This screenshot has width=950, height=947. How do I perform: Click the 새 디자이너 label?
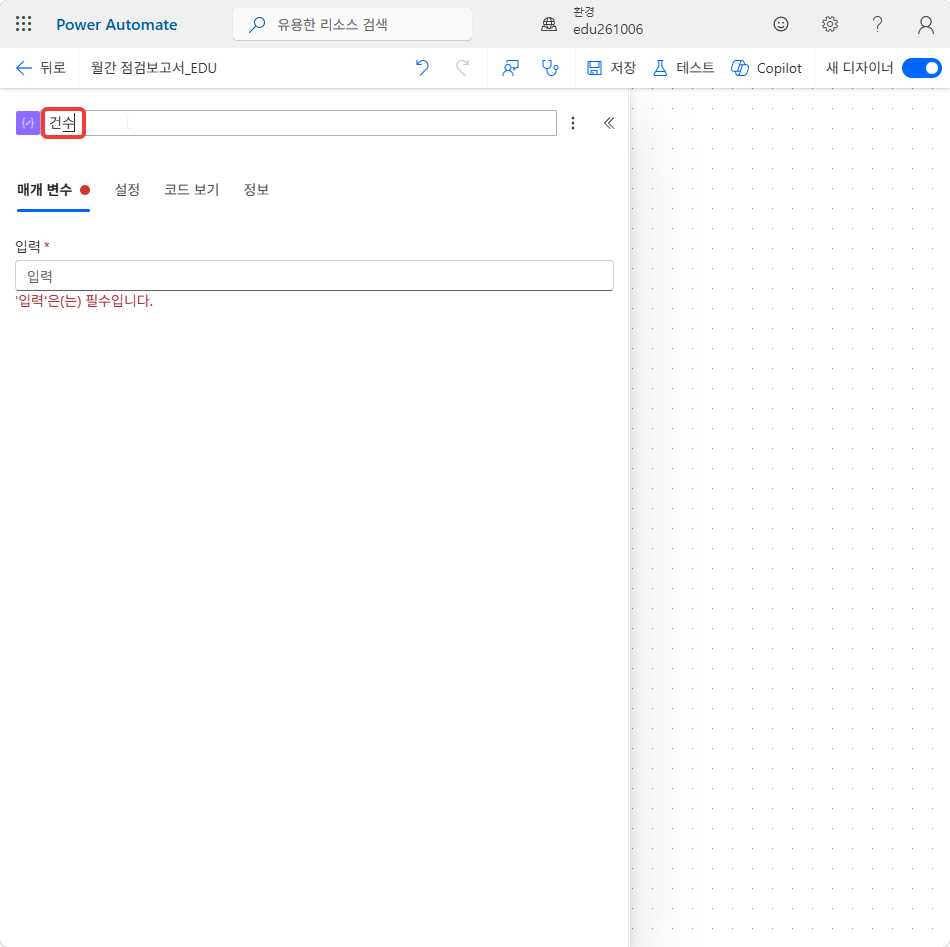pos(859,68)
